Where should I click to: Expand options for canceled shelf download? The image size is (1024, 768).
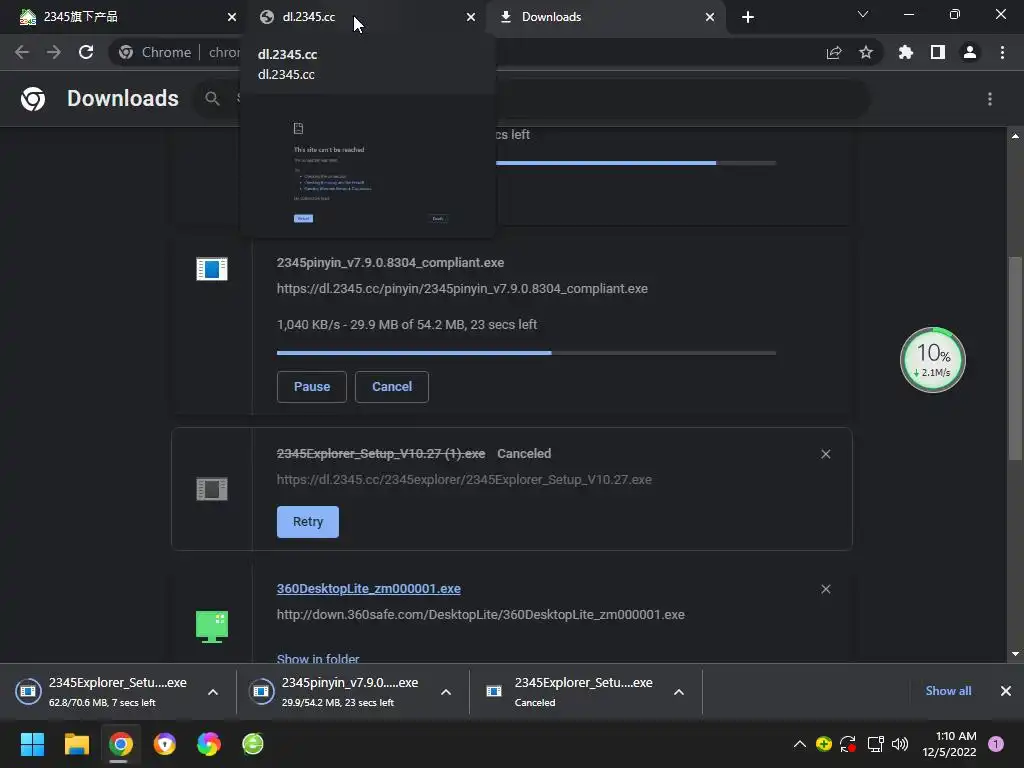679,692
